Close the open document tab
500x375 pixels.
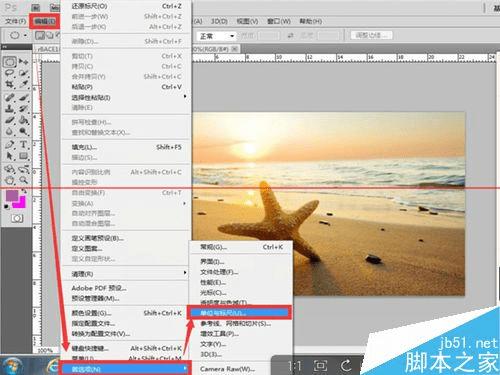coord(235,49)
